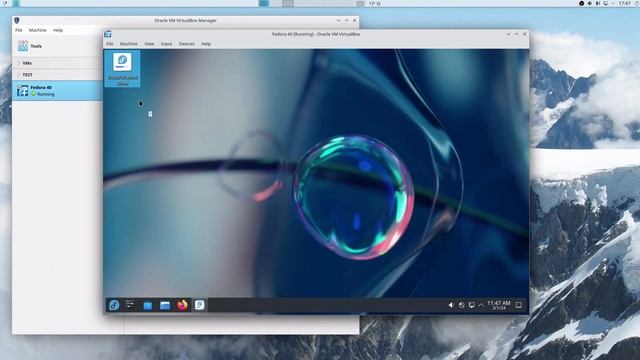
Task: Open the Fedora application launcher in the guest taskbar
Action: [113, 305]
